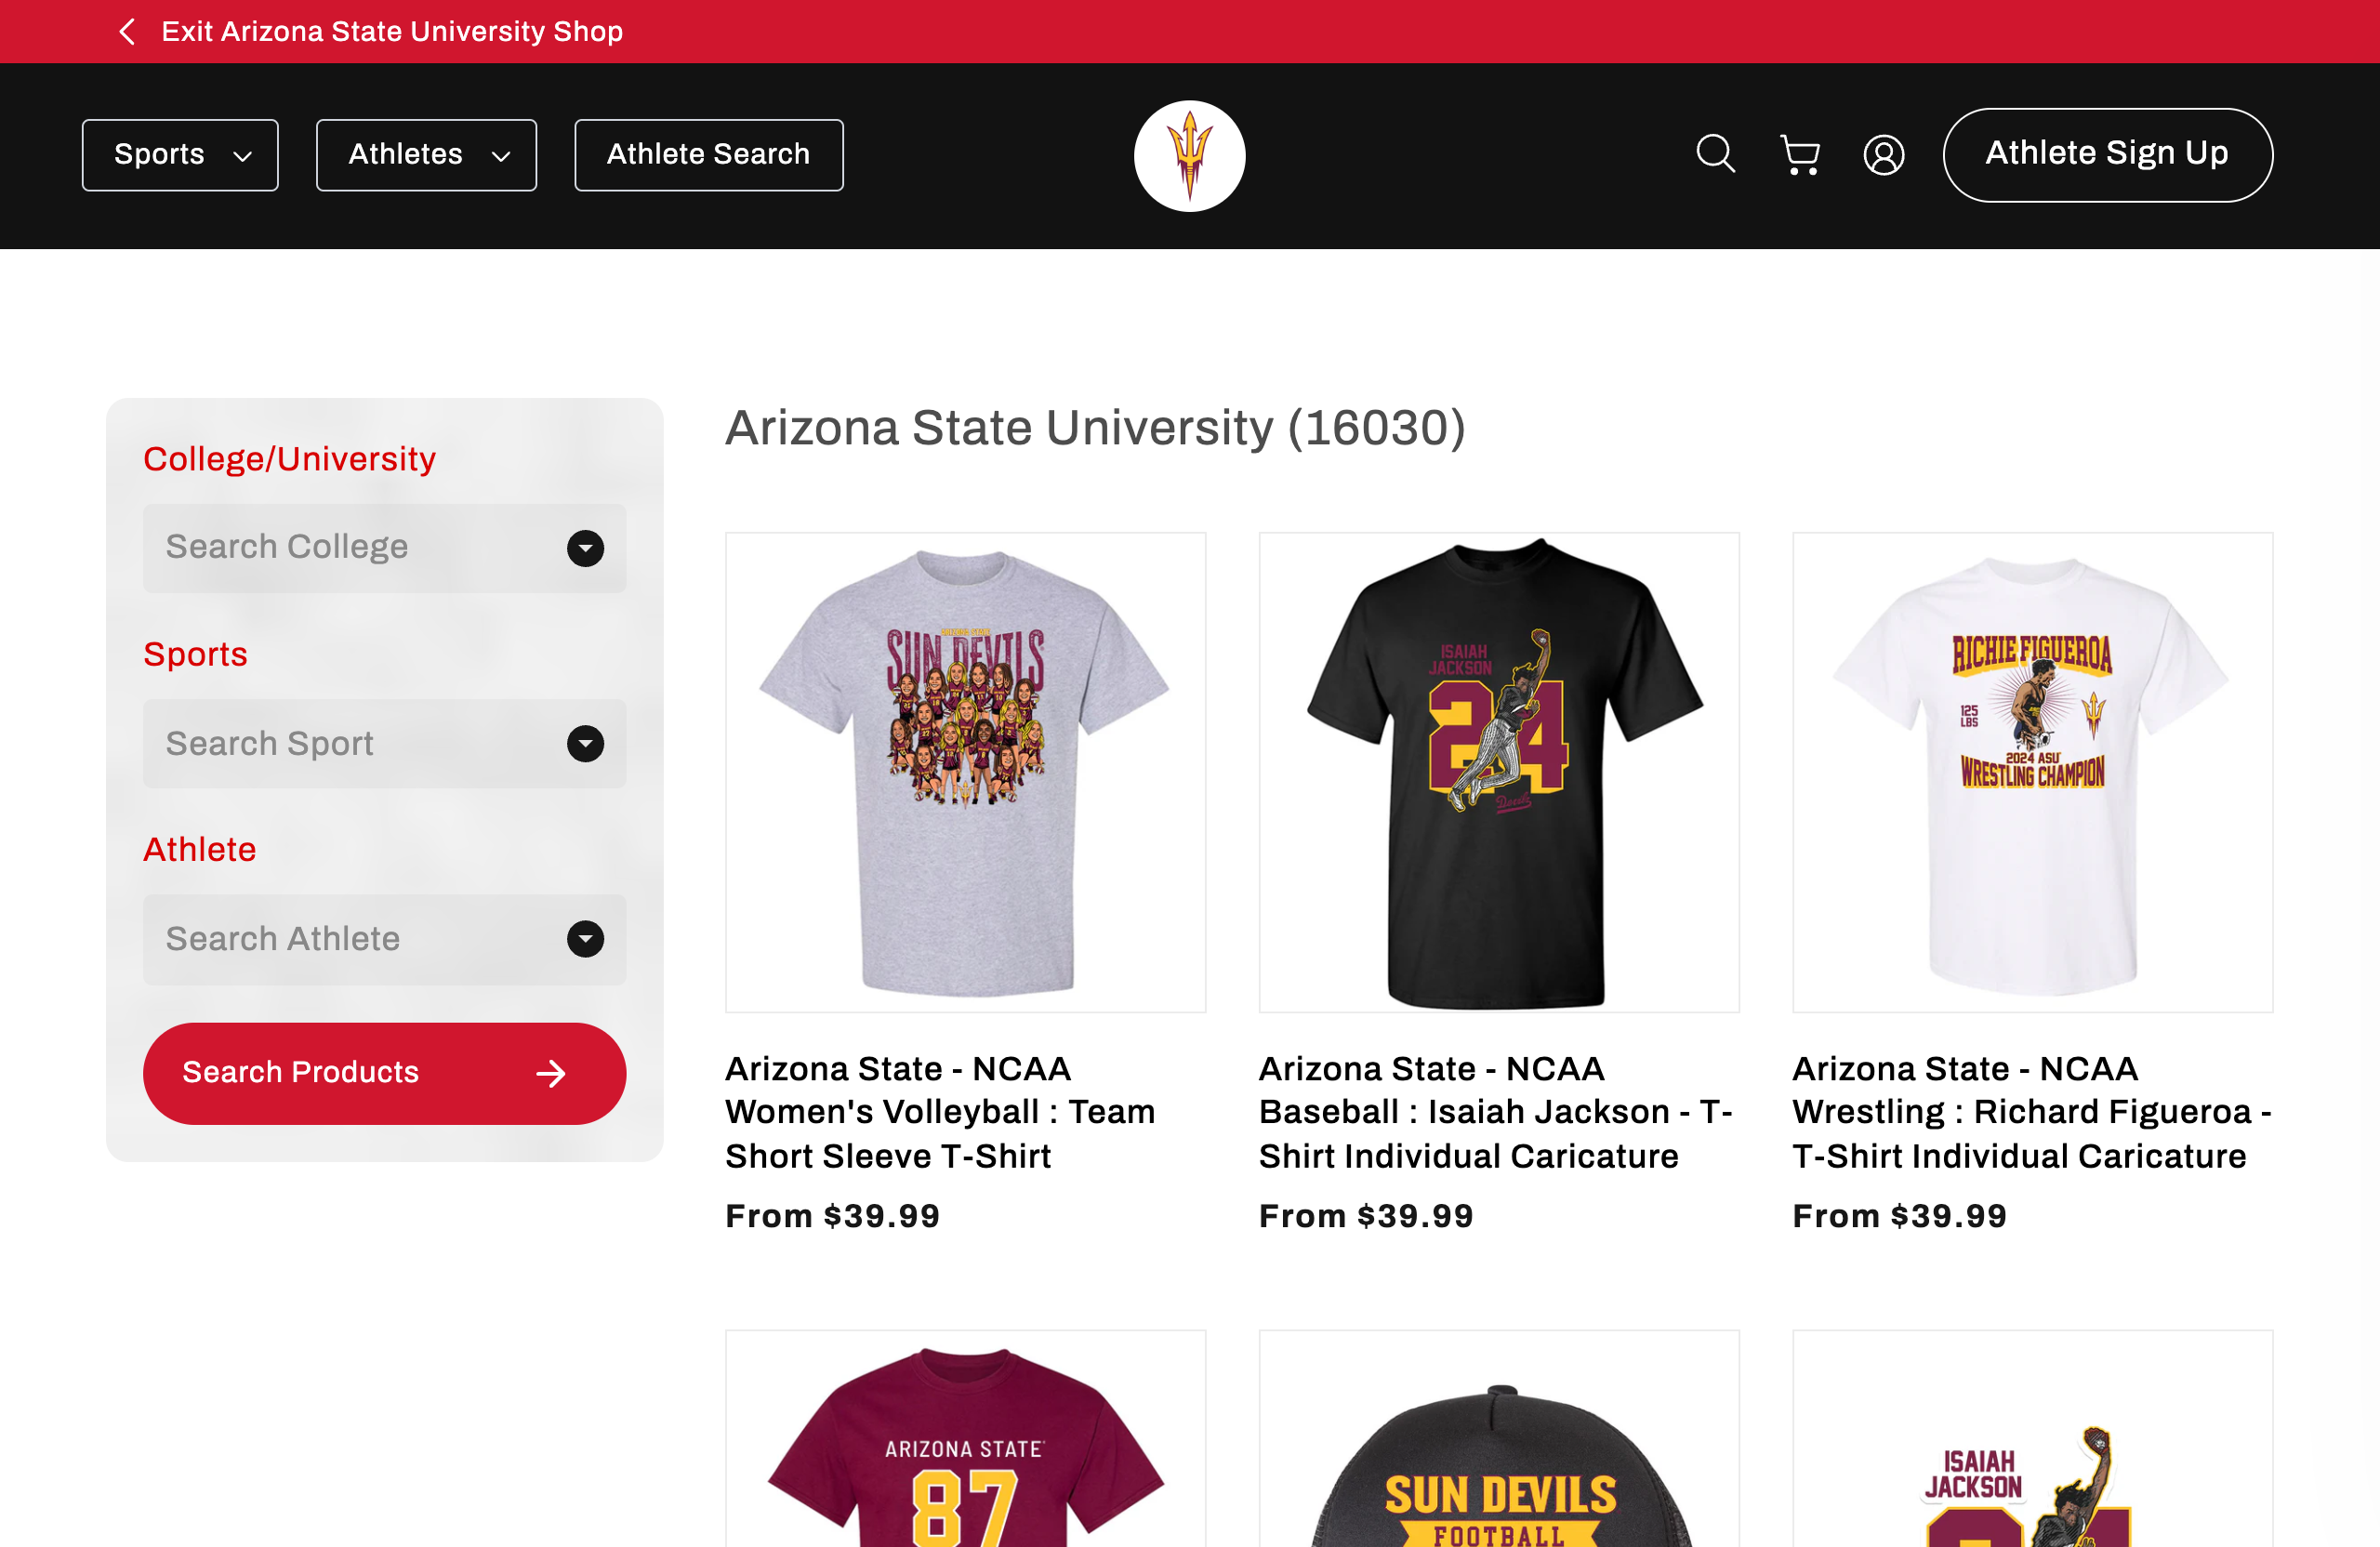The height and width of the screenshot is (1547, 2380).
Task: Open the Isaiah Jackson caricature t-shirt product
Action: pyautogui.click(x=1498, y=772)
